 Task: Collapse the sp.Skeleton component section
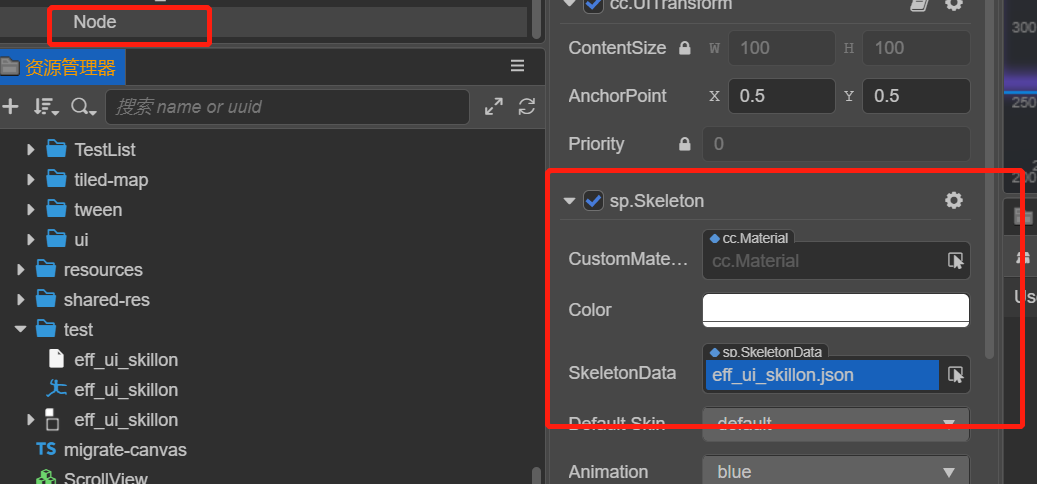pos(569,201)
